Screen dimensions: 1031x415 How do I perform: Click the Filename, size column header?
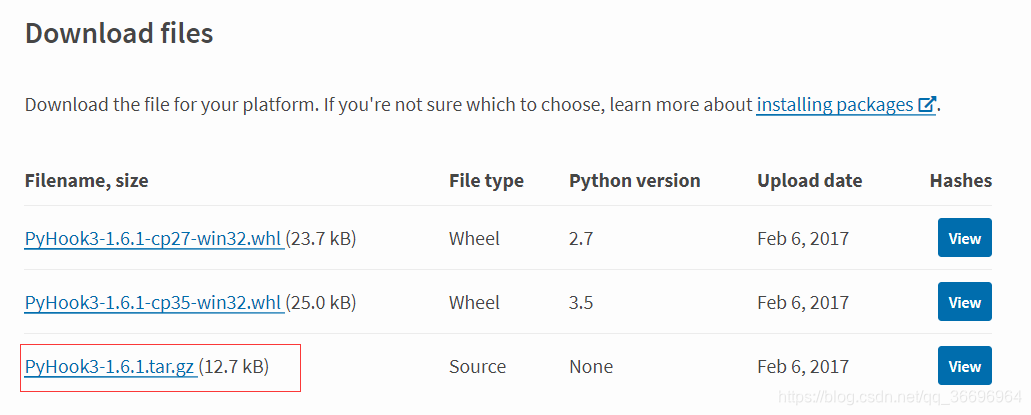pyautogui.click(x=86, y=180)
